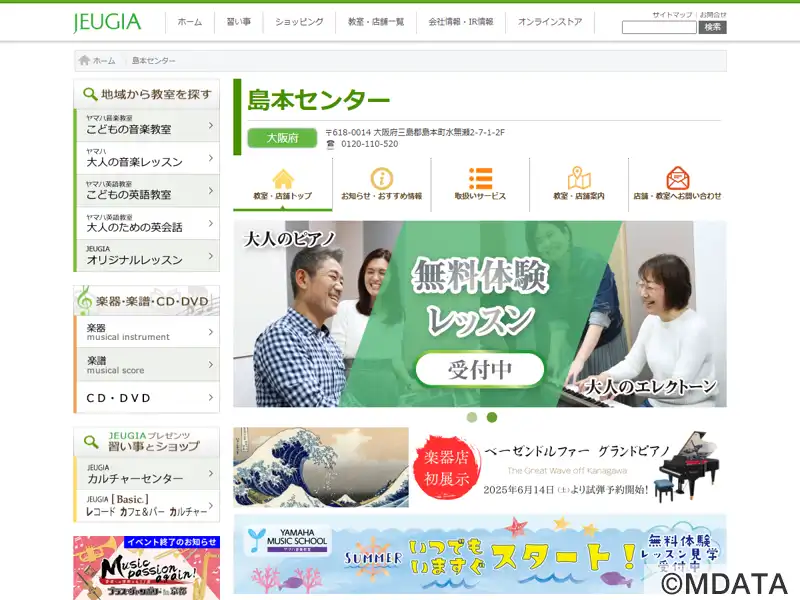
Task: Select the 店舗・教室へお問い合わせ tab label
Action: [x=678, y=196]
